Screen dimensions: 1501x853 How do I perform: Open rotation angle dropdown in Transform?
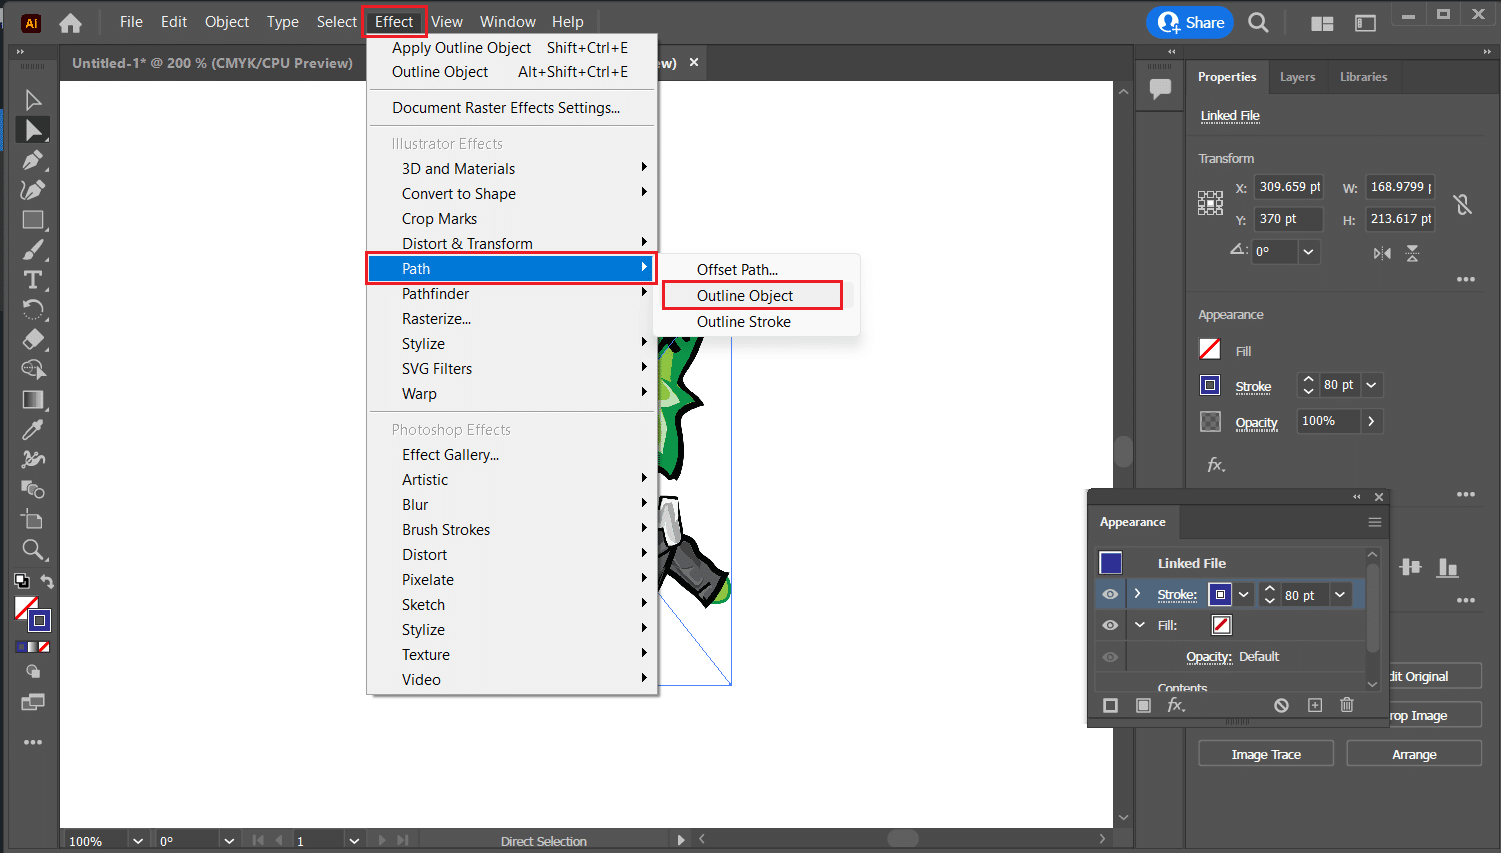click(1308, 252)
